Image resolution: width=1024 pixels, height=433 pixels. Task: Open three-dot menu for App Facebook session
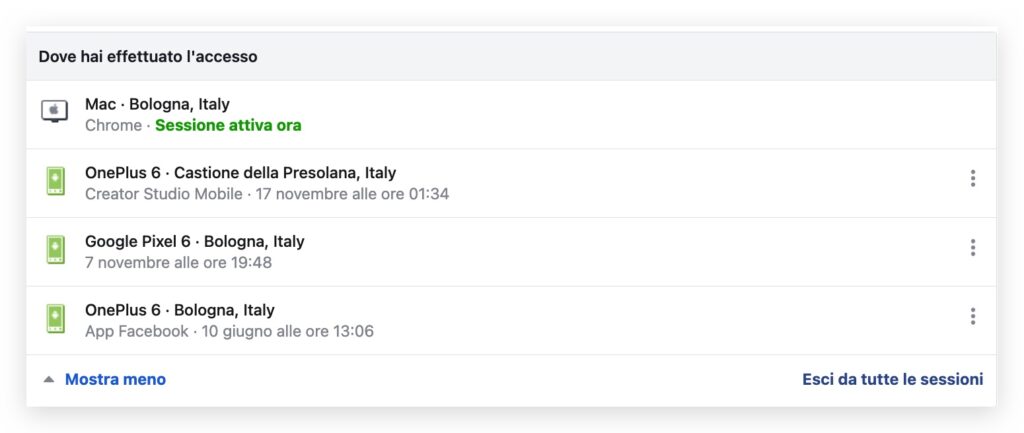tap(972, 316)
